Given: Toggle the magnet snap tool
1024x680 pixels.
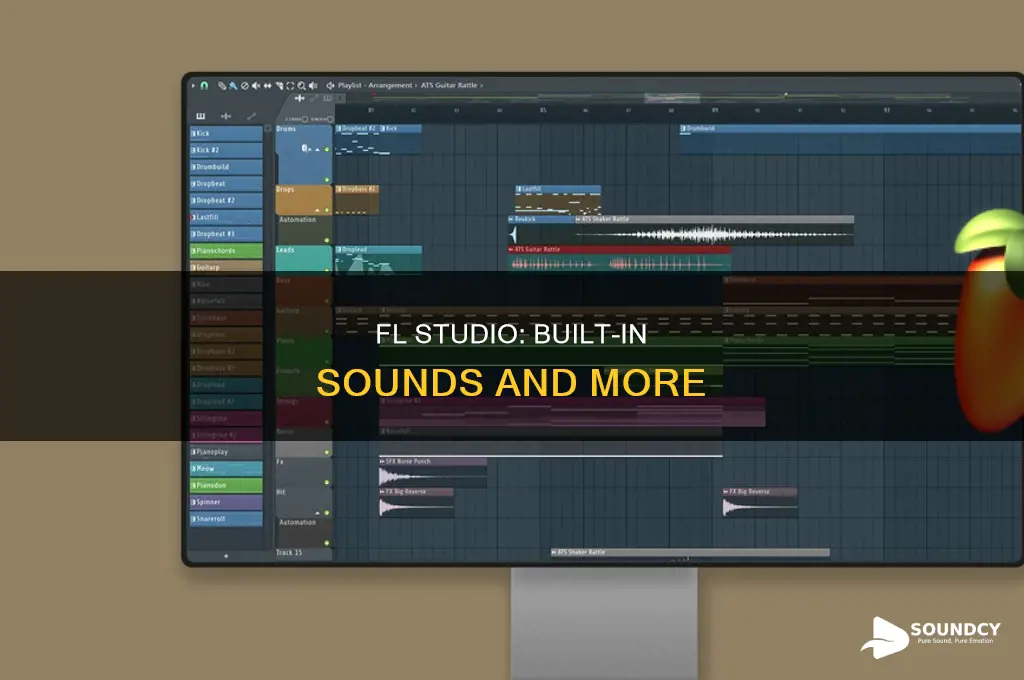Looking at the screenshot, I should [204, 86].
